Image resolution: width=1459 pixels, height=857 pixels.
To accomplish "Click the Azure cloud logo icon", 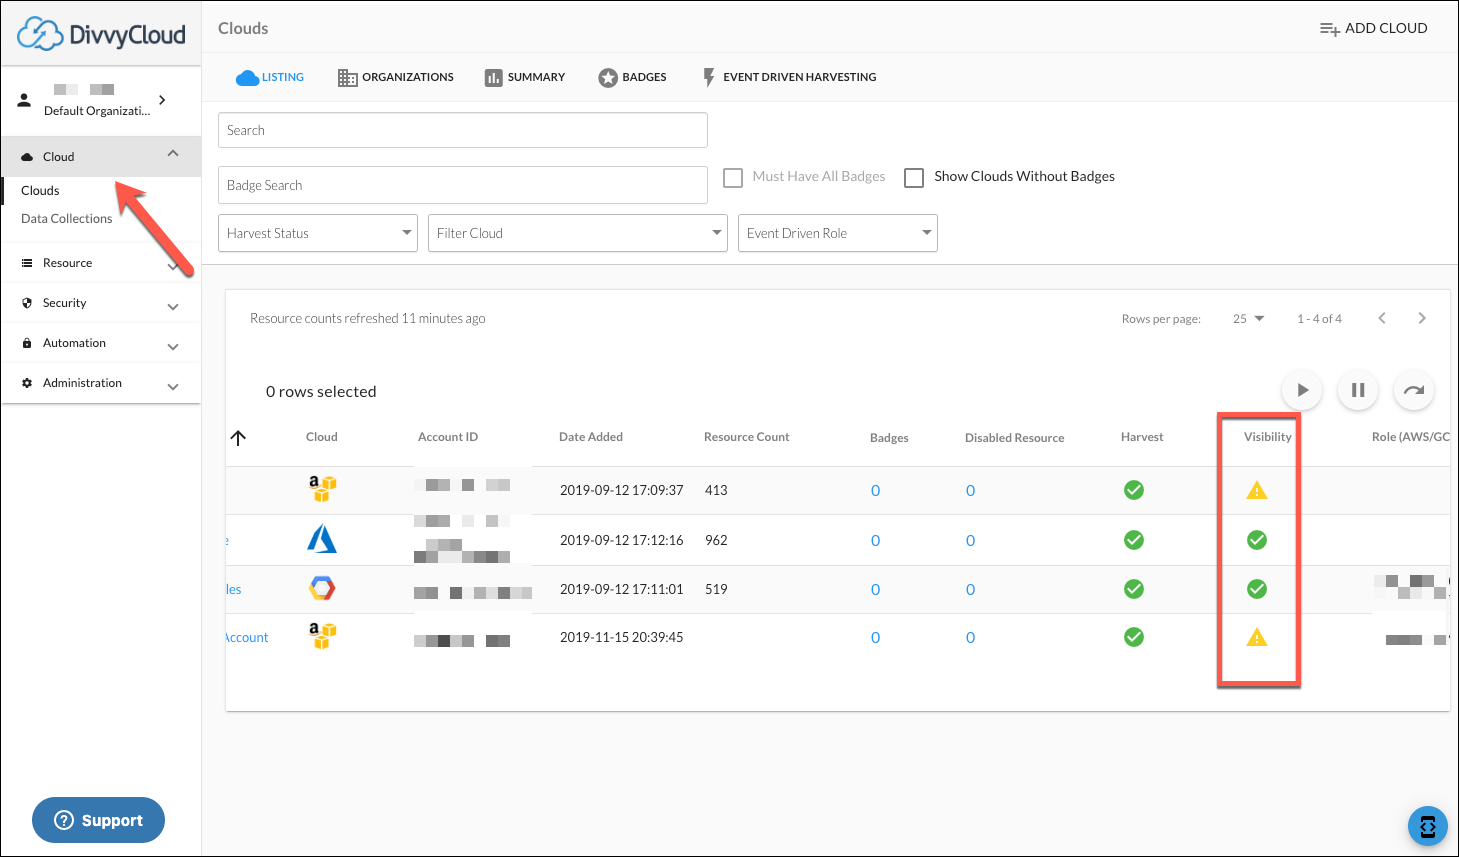I will (x=321, y=540).
